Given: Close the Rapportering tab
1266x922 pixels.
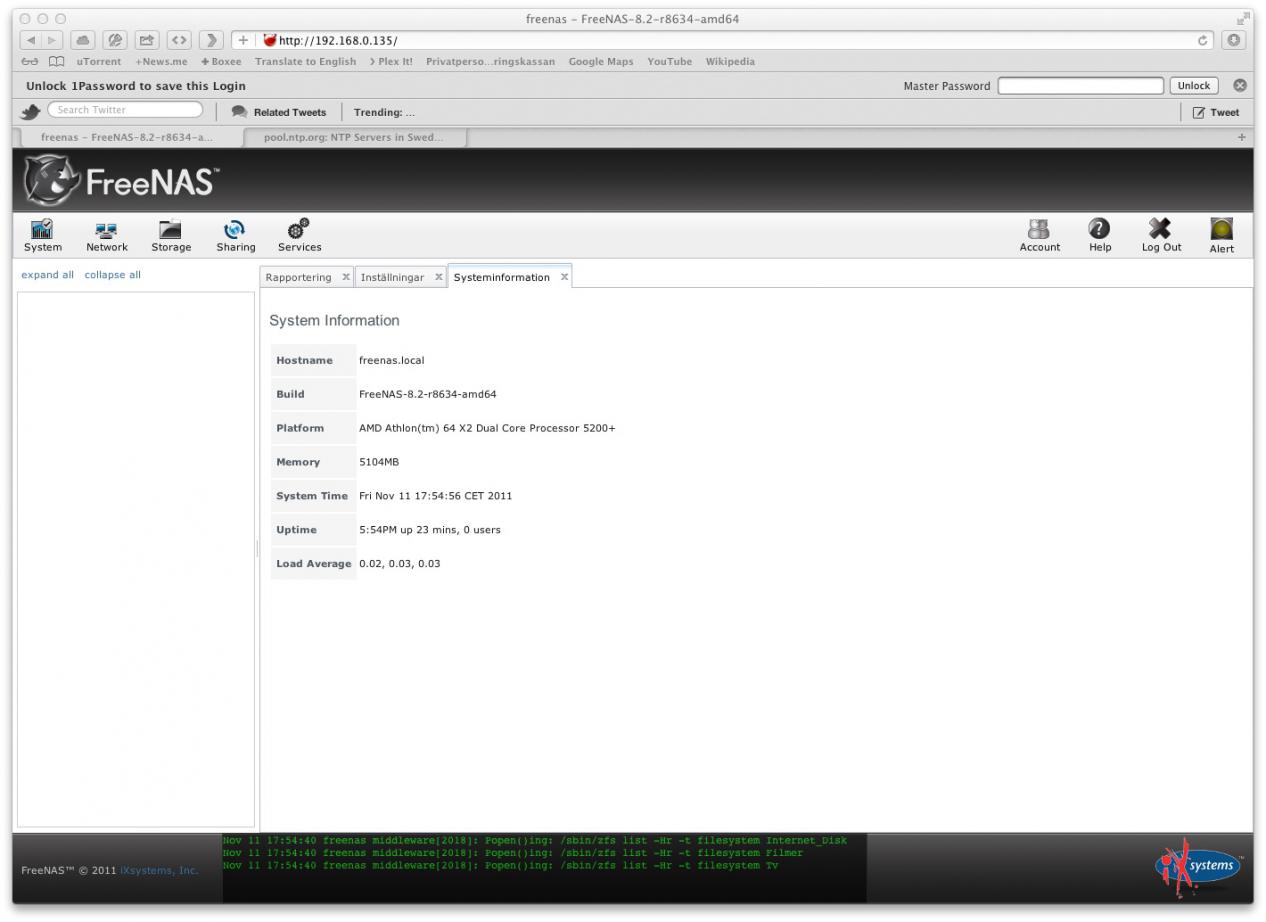Looking at the screenshot, I should (x=345, y=277).
